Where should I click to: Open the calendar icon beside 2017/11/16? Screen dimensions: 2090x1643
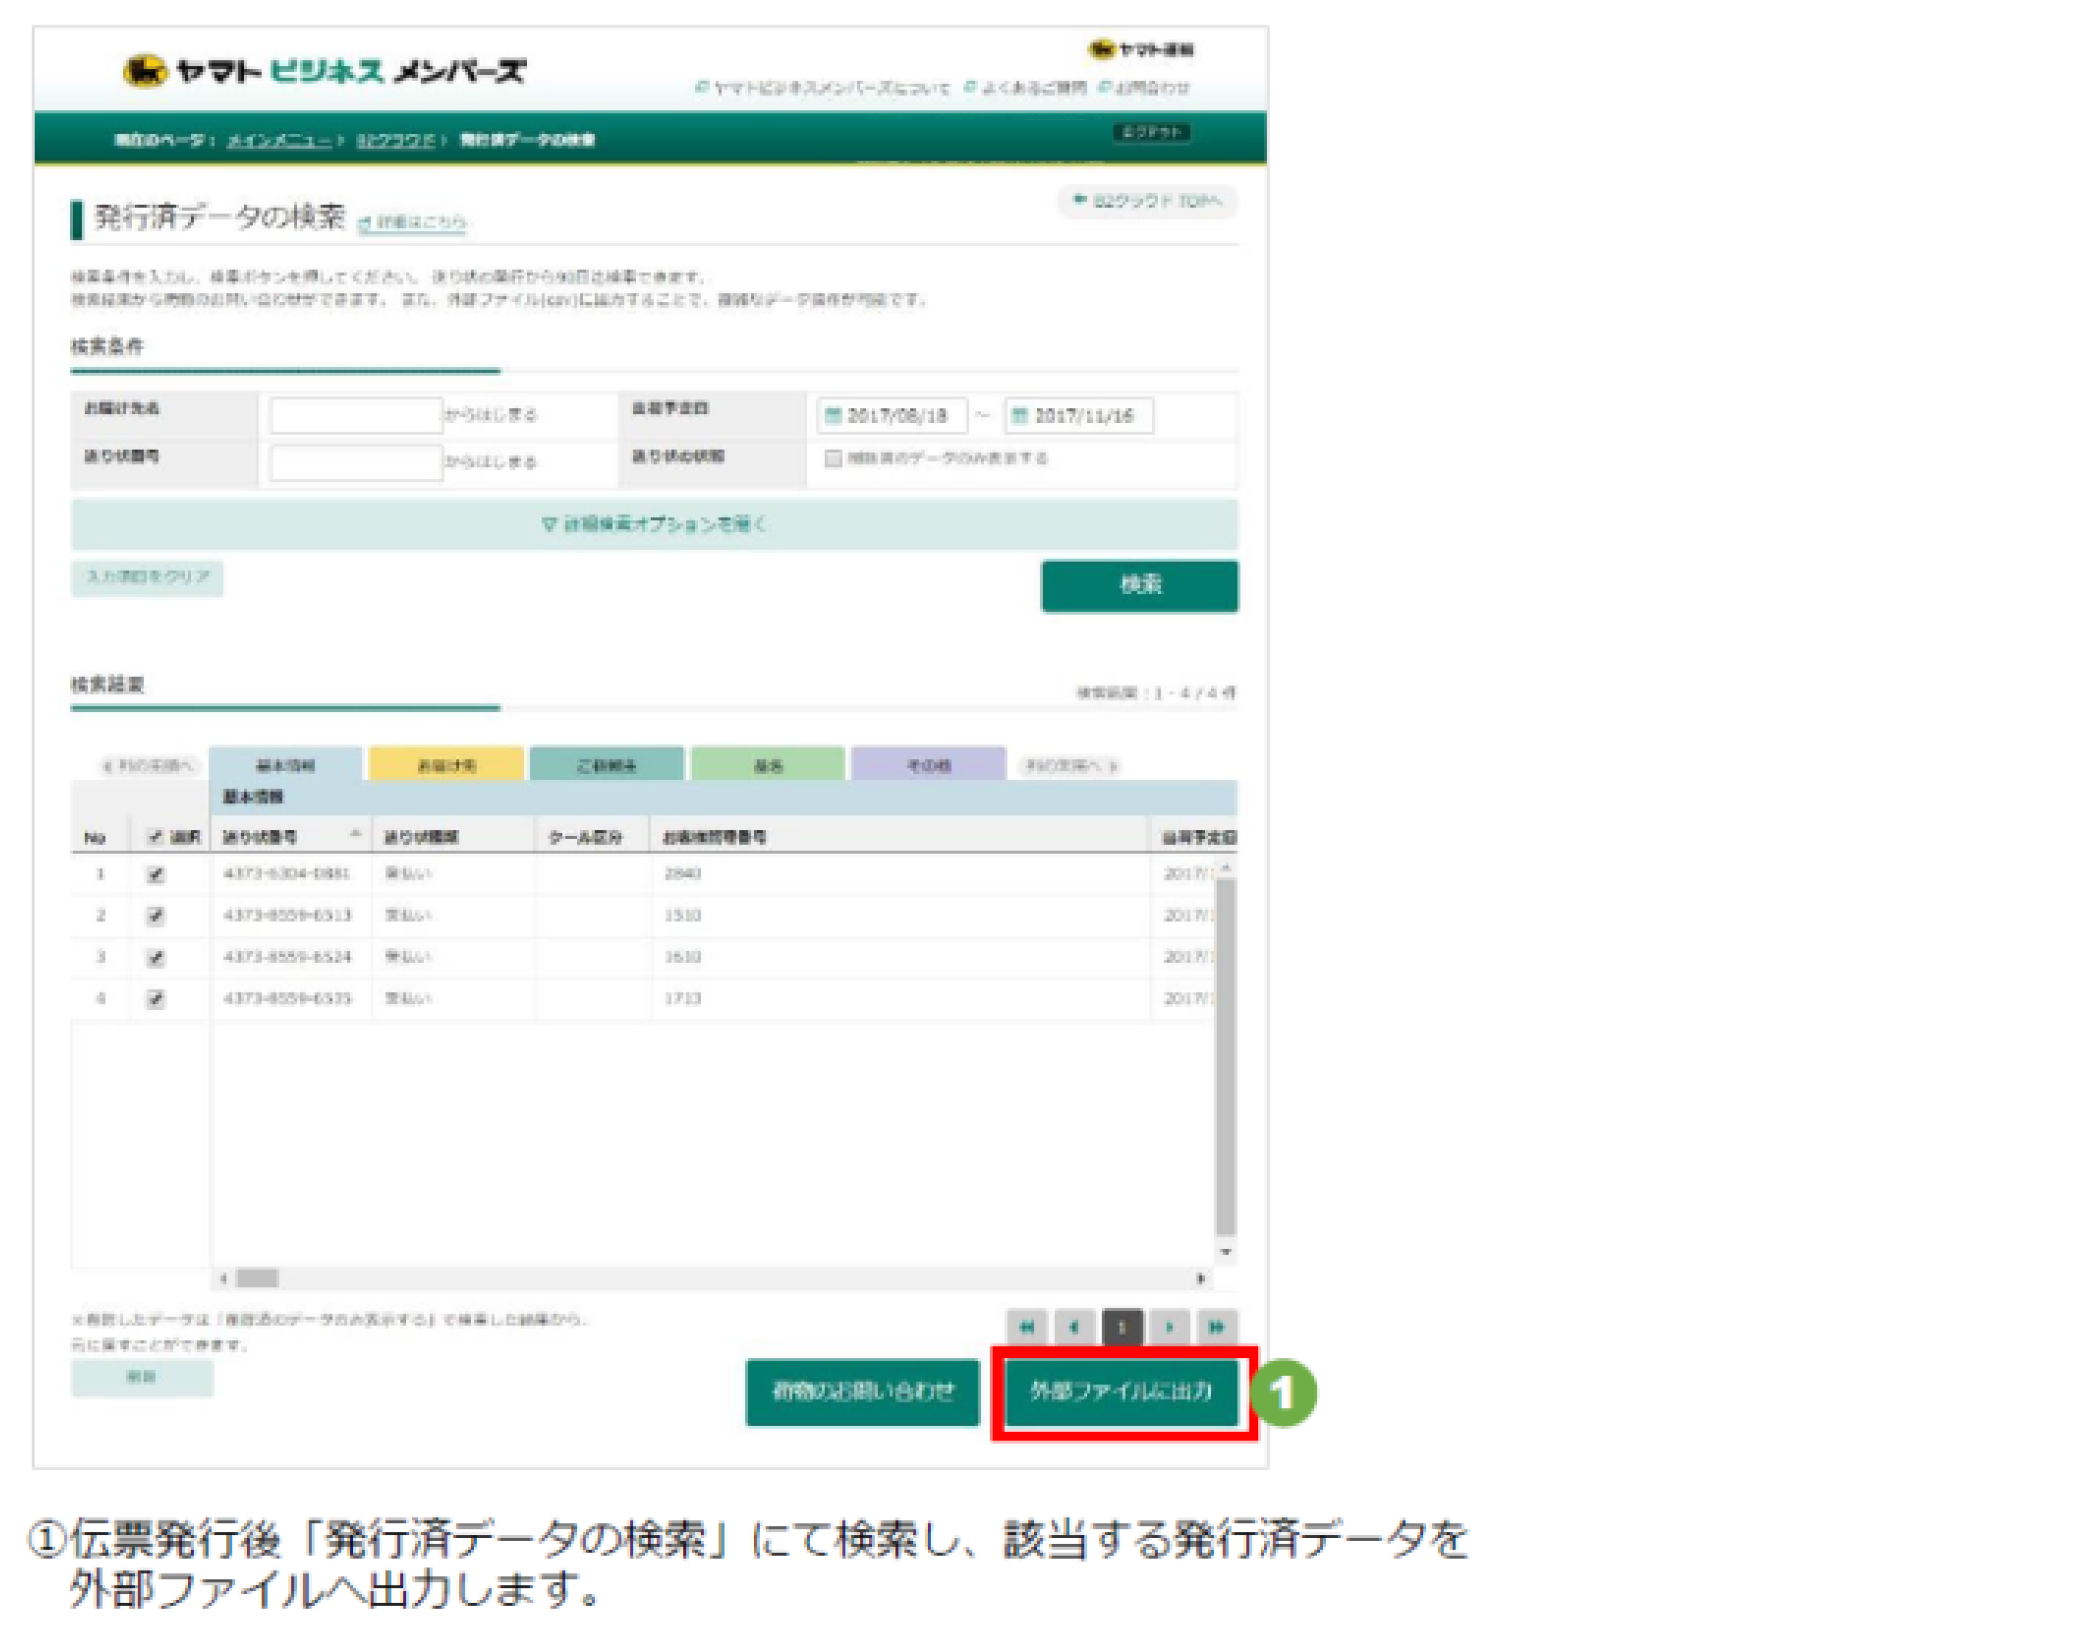[x=1020, y=416]
